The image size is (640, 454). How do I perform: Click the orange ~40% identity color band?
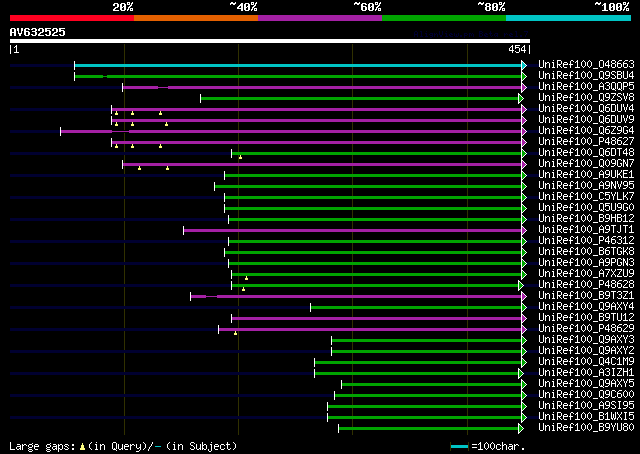pos(196,18)
